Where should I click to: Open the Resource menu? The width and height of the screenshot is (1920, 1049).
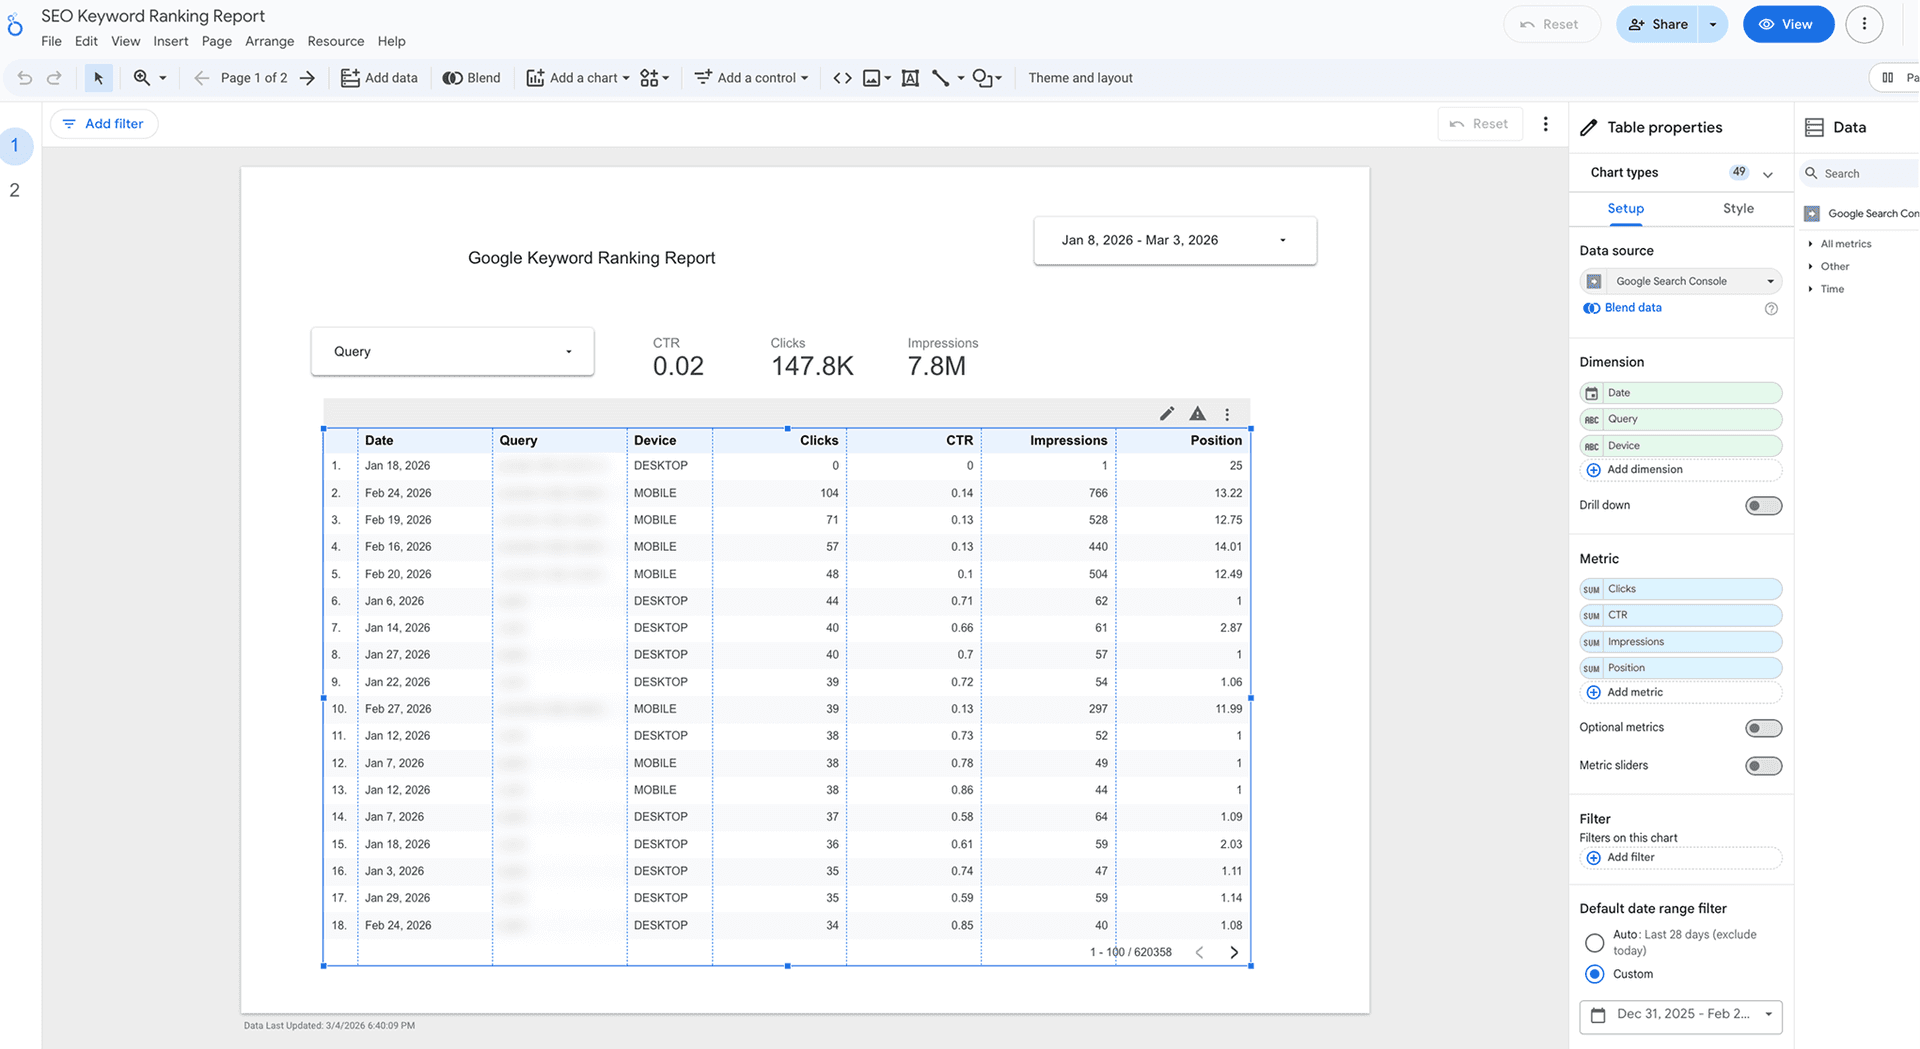click(335, 41)
